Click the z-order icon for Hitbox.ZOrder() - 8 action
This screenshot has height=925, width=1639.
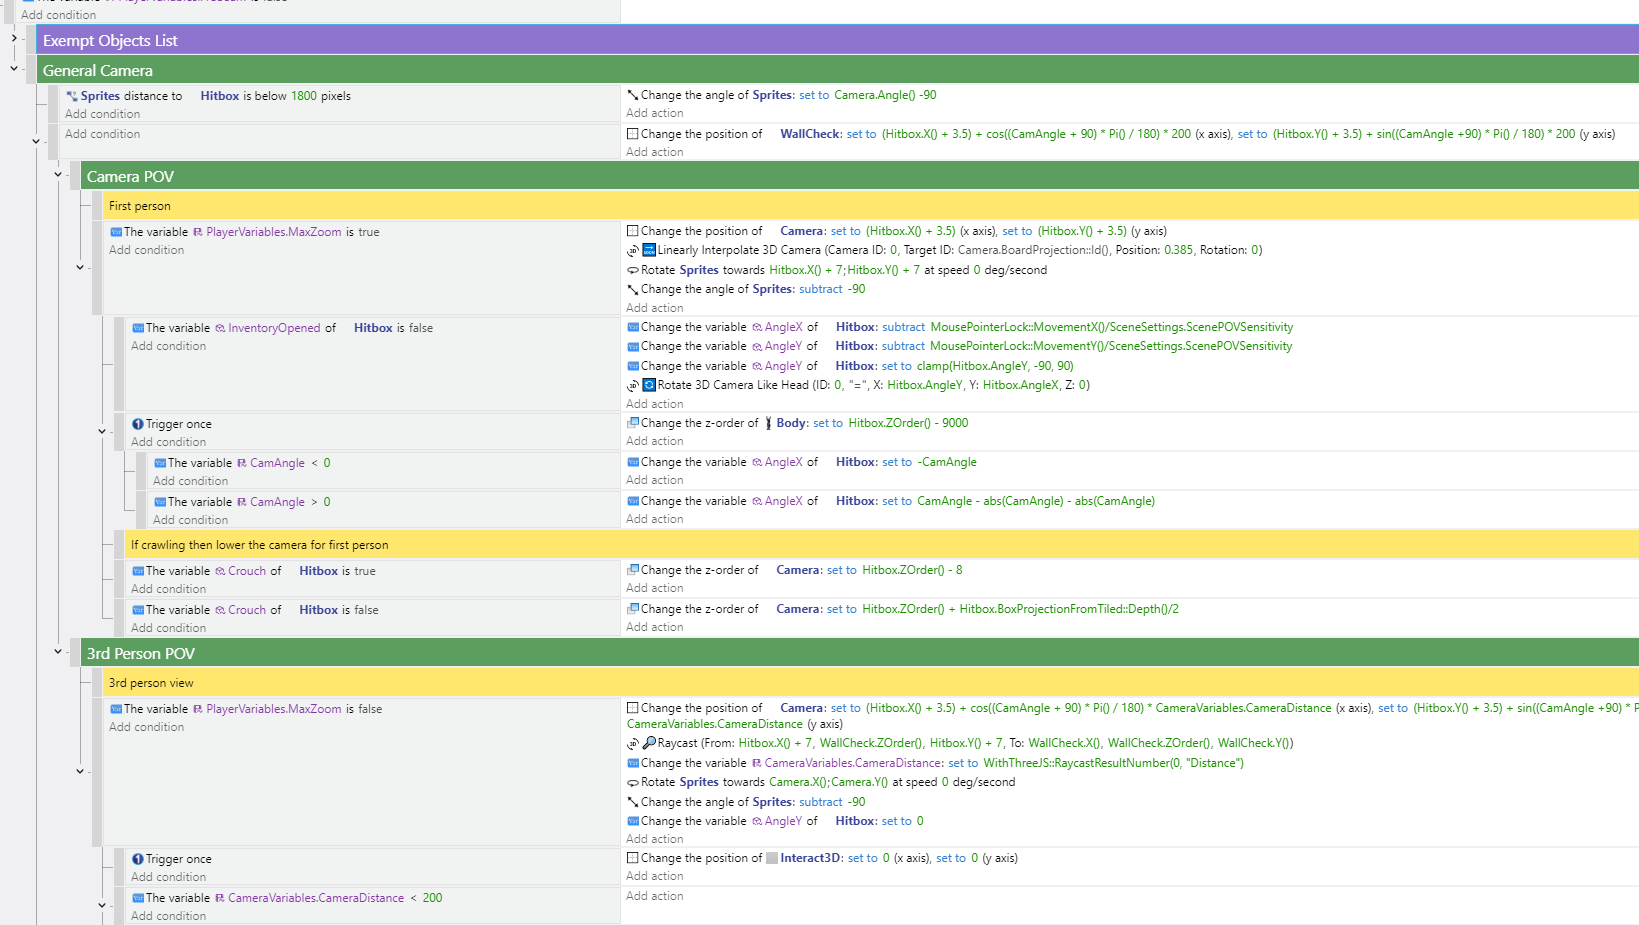(632, 570)
